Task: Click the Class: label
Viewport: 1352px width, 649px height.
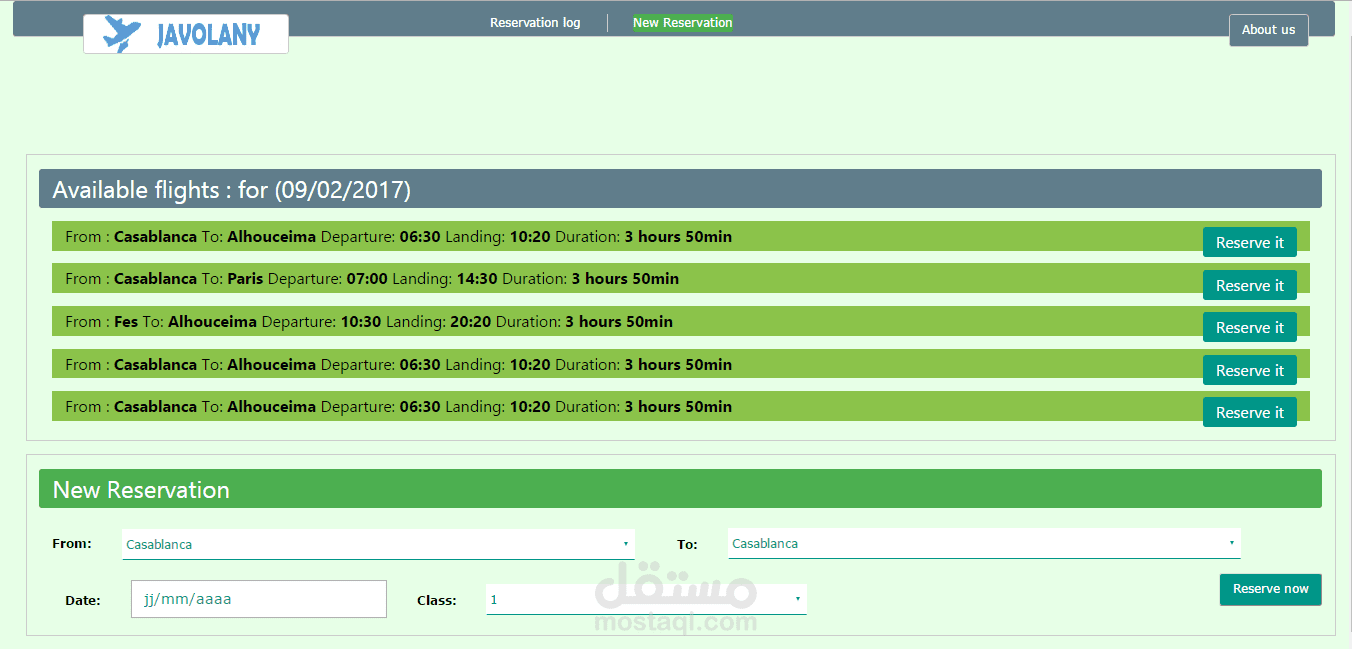Action: pos(437,601)
